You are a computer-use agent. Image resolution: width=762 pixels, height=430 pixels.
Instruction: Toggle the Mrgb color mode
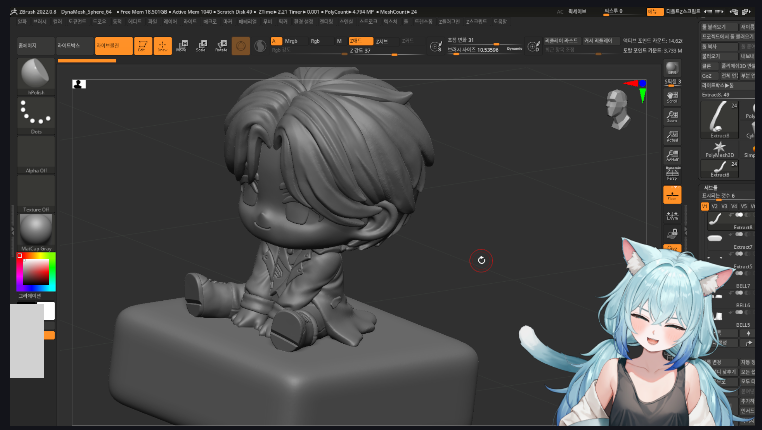click(291, 41)
